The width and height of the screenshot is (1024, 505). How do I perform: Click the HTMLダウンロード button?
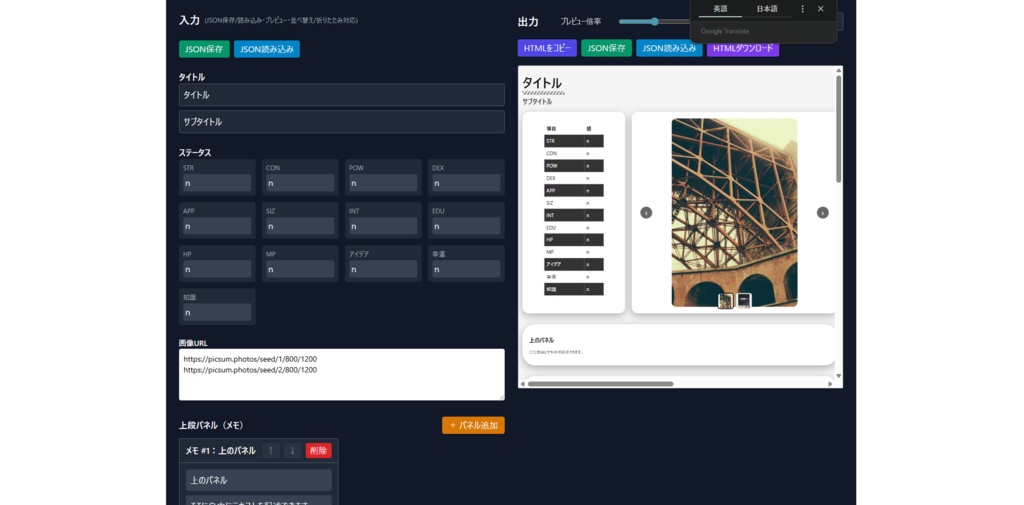click(x=743, y=48)
